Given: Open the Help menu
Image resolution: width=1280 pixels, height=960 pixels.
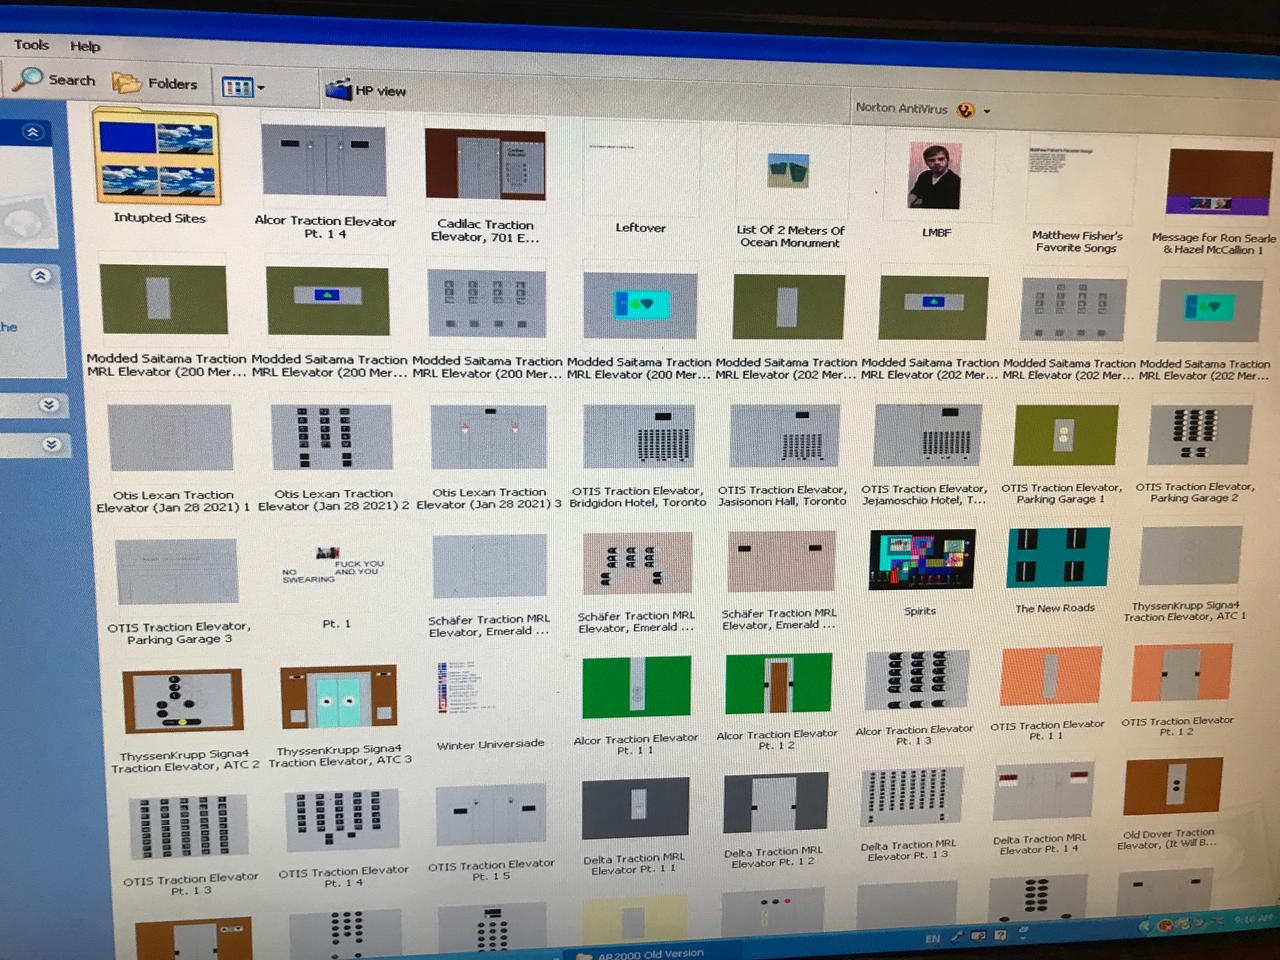Looking at the screenshot, I should tap(85, 46).
